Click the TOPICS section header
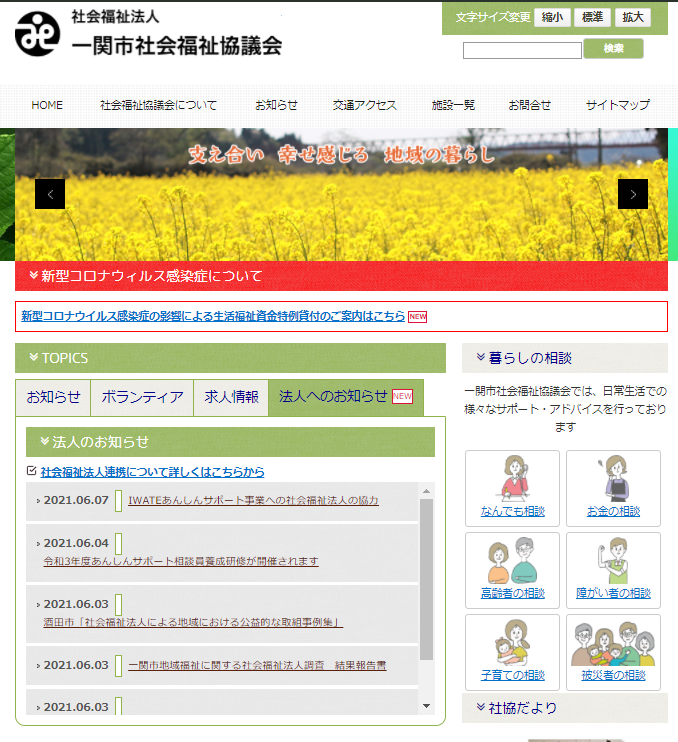 [x=230, y=358]
